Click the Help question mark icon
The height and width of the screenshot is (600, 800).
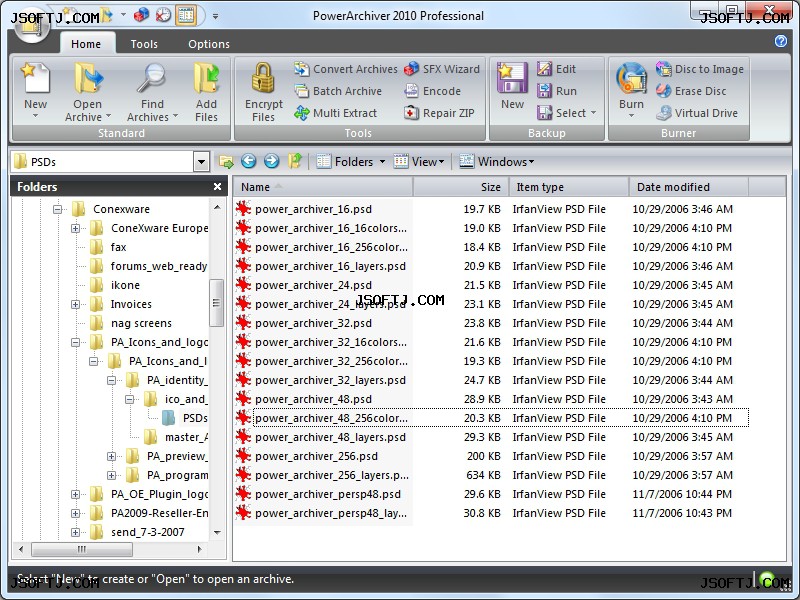tap(781, 41)
